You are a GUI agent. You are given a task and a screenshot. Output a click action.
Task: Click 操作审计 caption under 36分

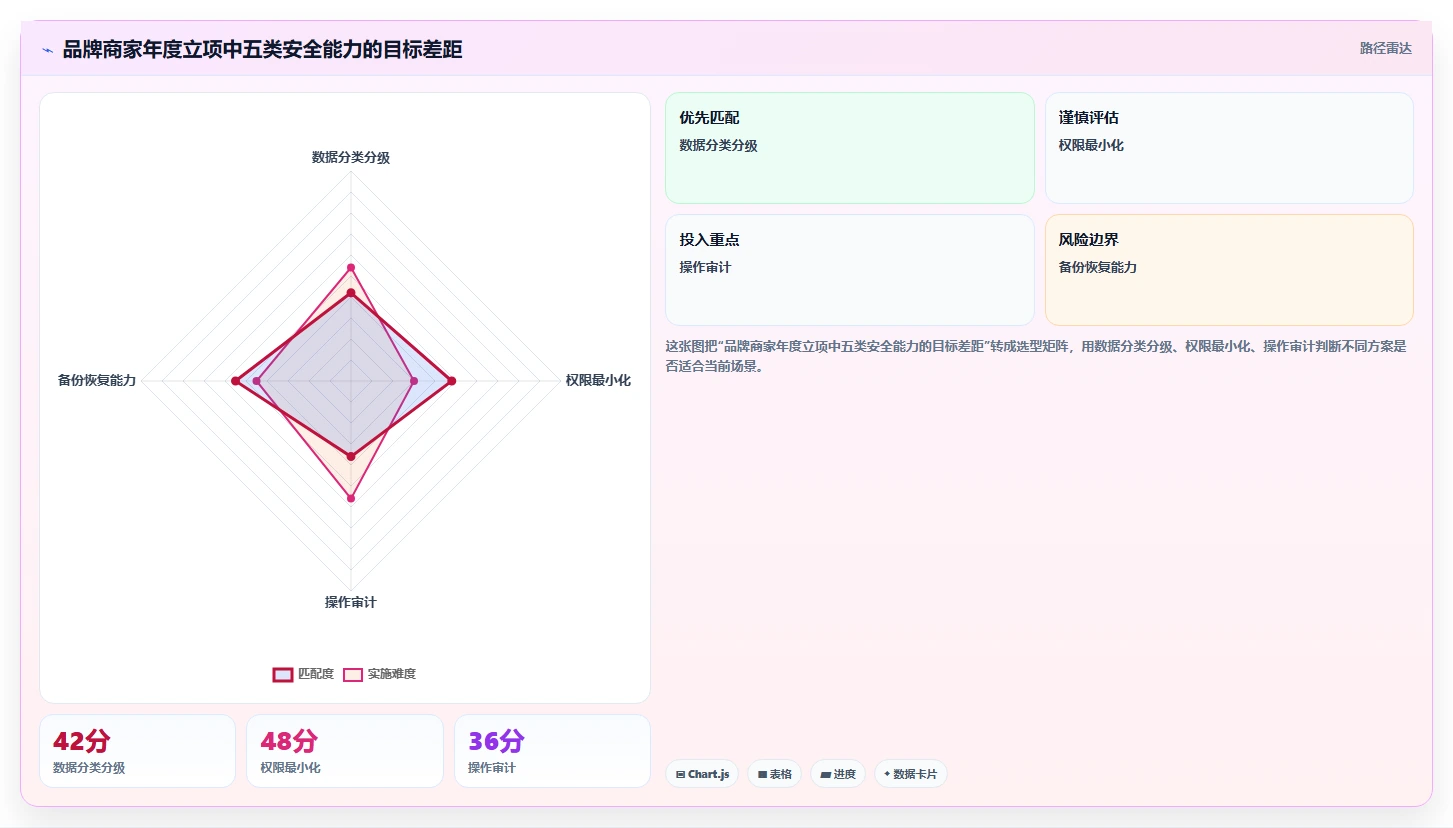(492, 768)
